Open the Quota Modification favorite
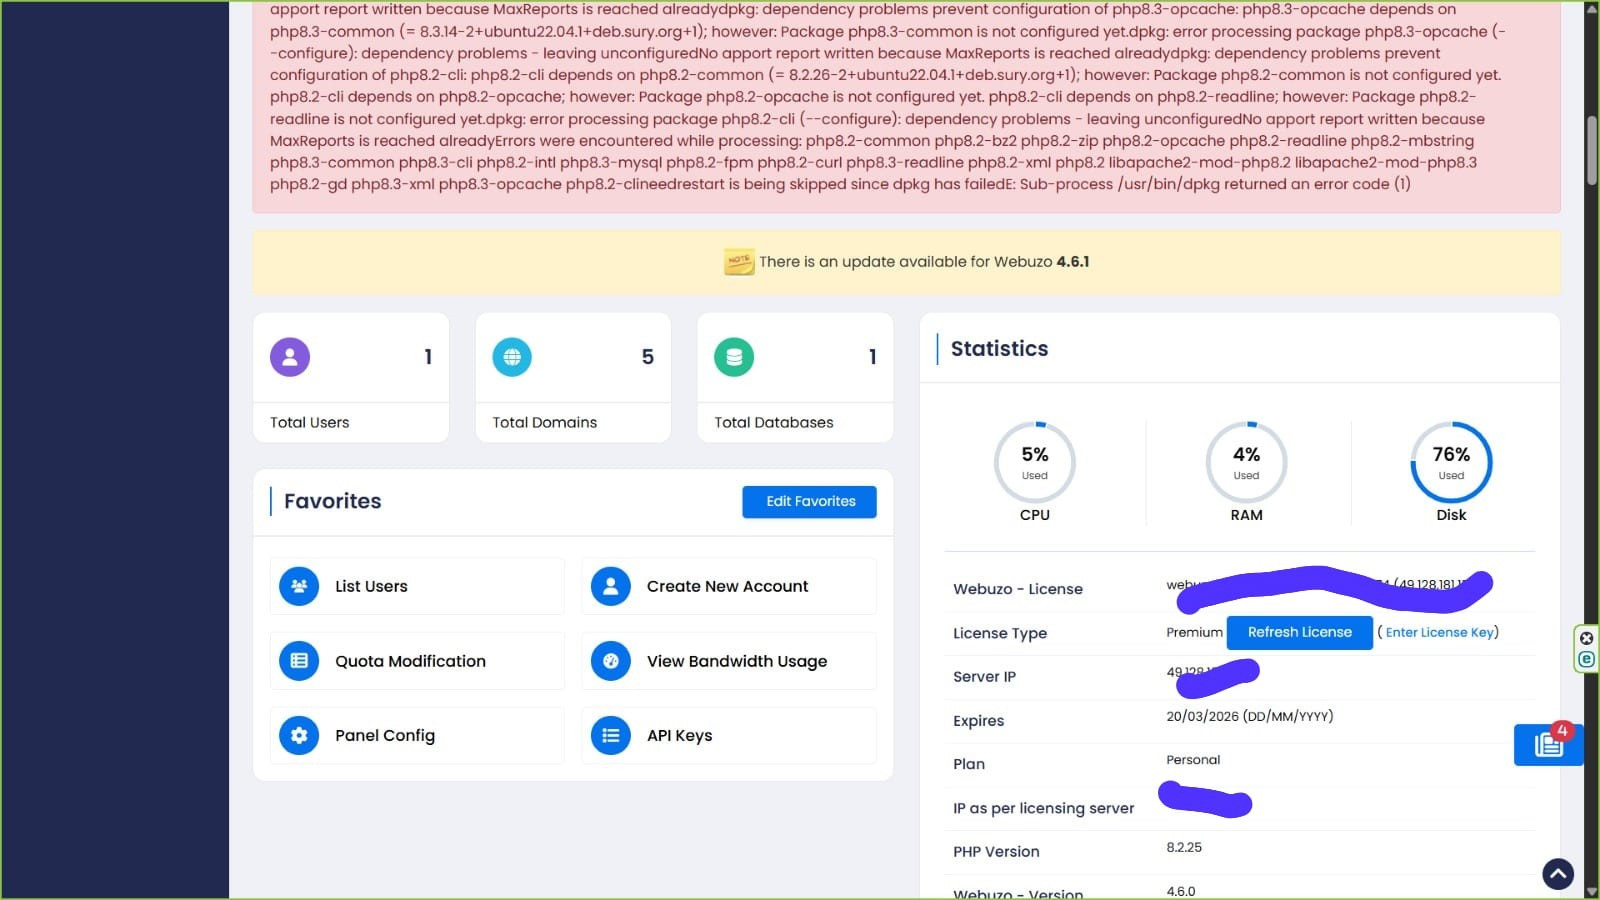1600x900 pixels. (x=417, y=661)
